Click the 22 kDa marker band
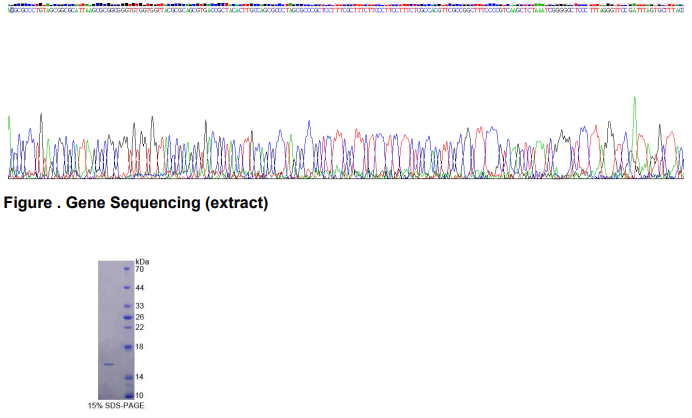The image size is (692, 418). click(x=126, y=327)
